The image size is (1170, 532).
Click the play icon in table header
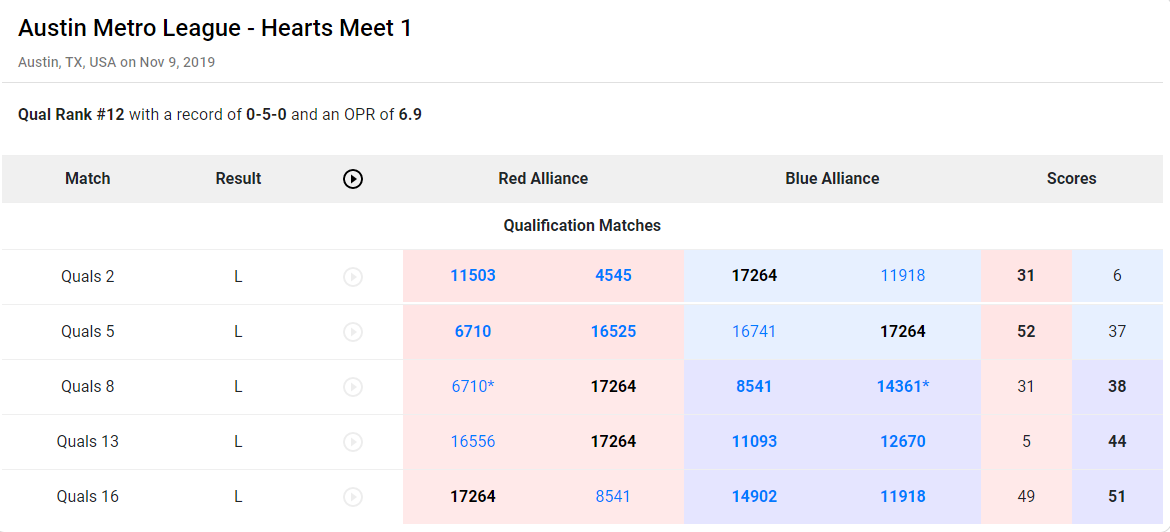click(x=353, y=179)
